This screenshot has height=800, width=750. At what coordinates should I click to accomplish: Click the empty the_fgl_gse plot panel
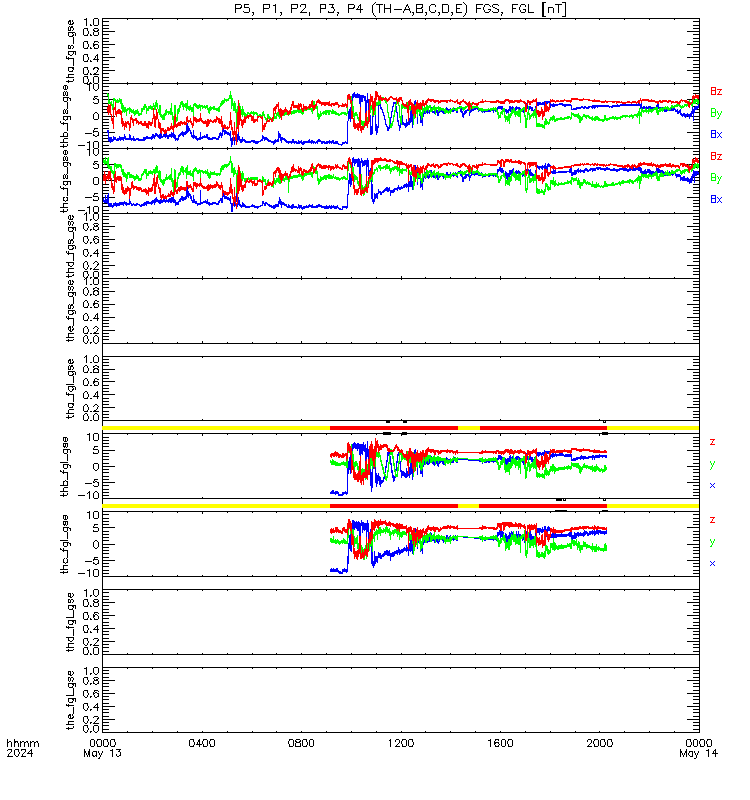click(x=401, y=700)
